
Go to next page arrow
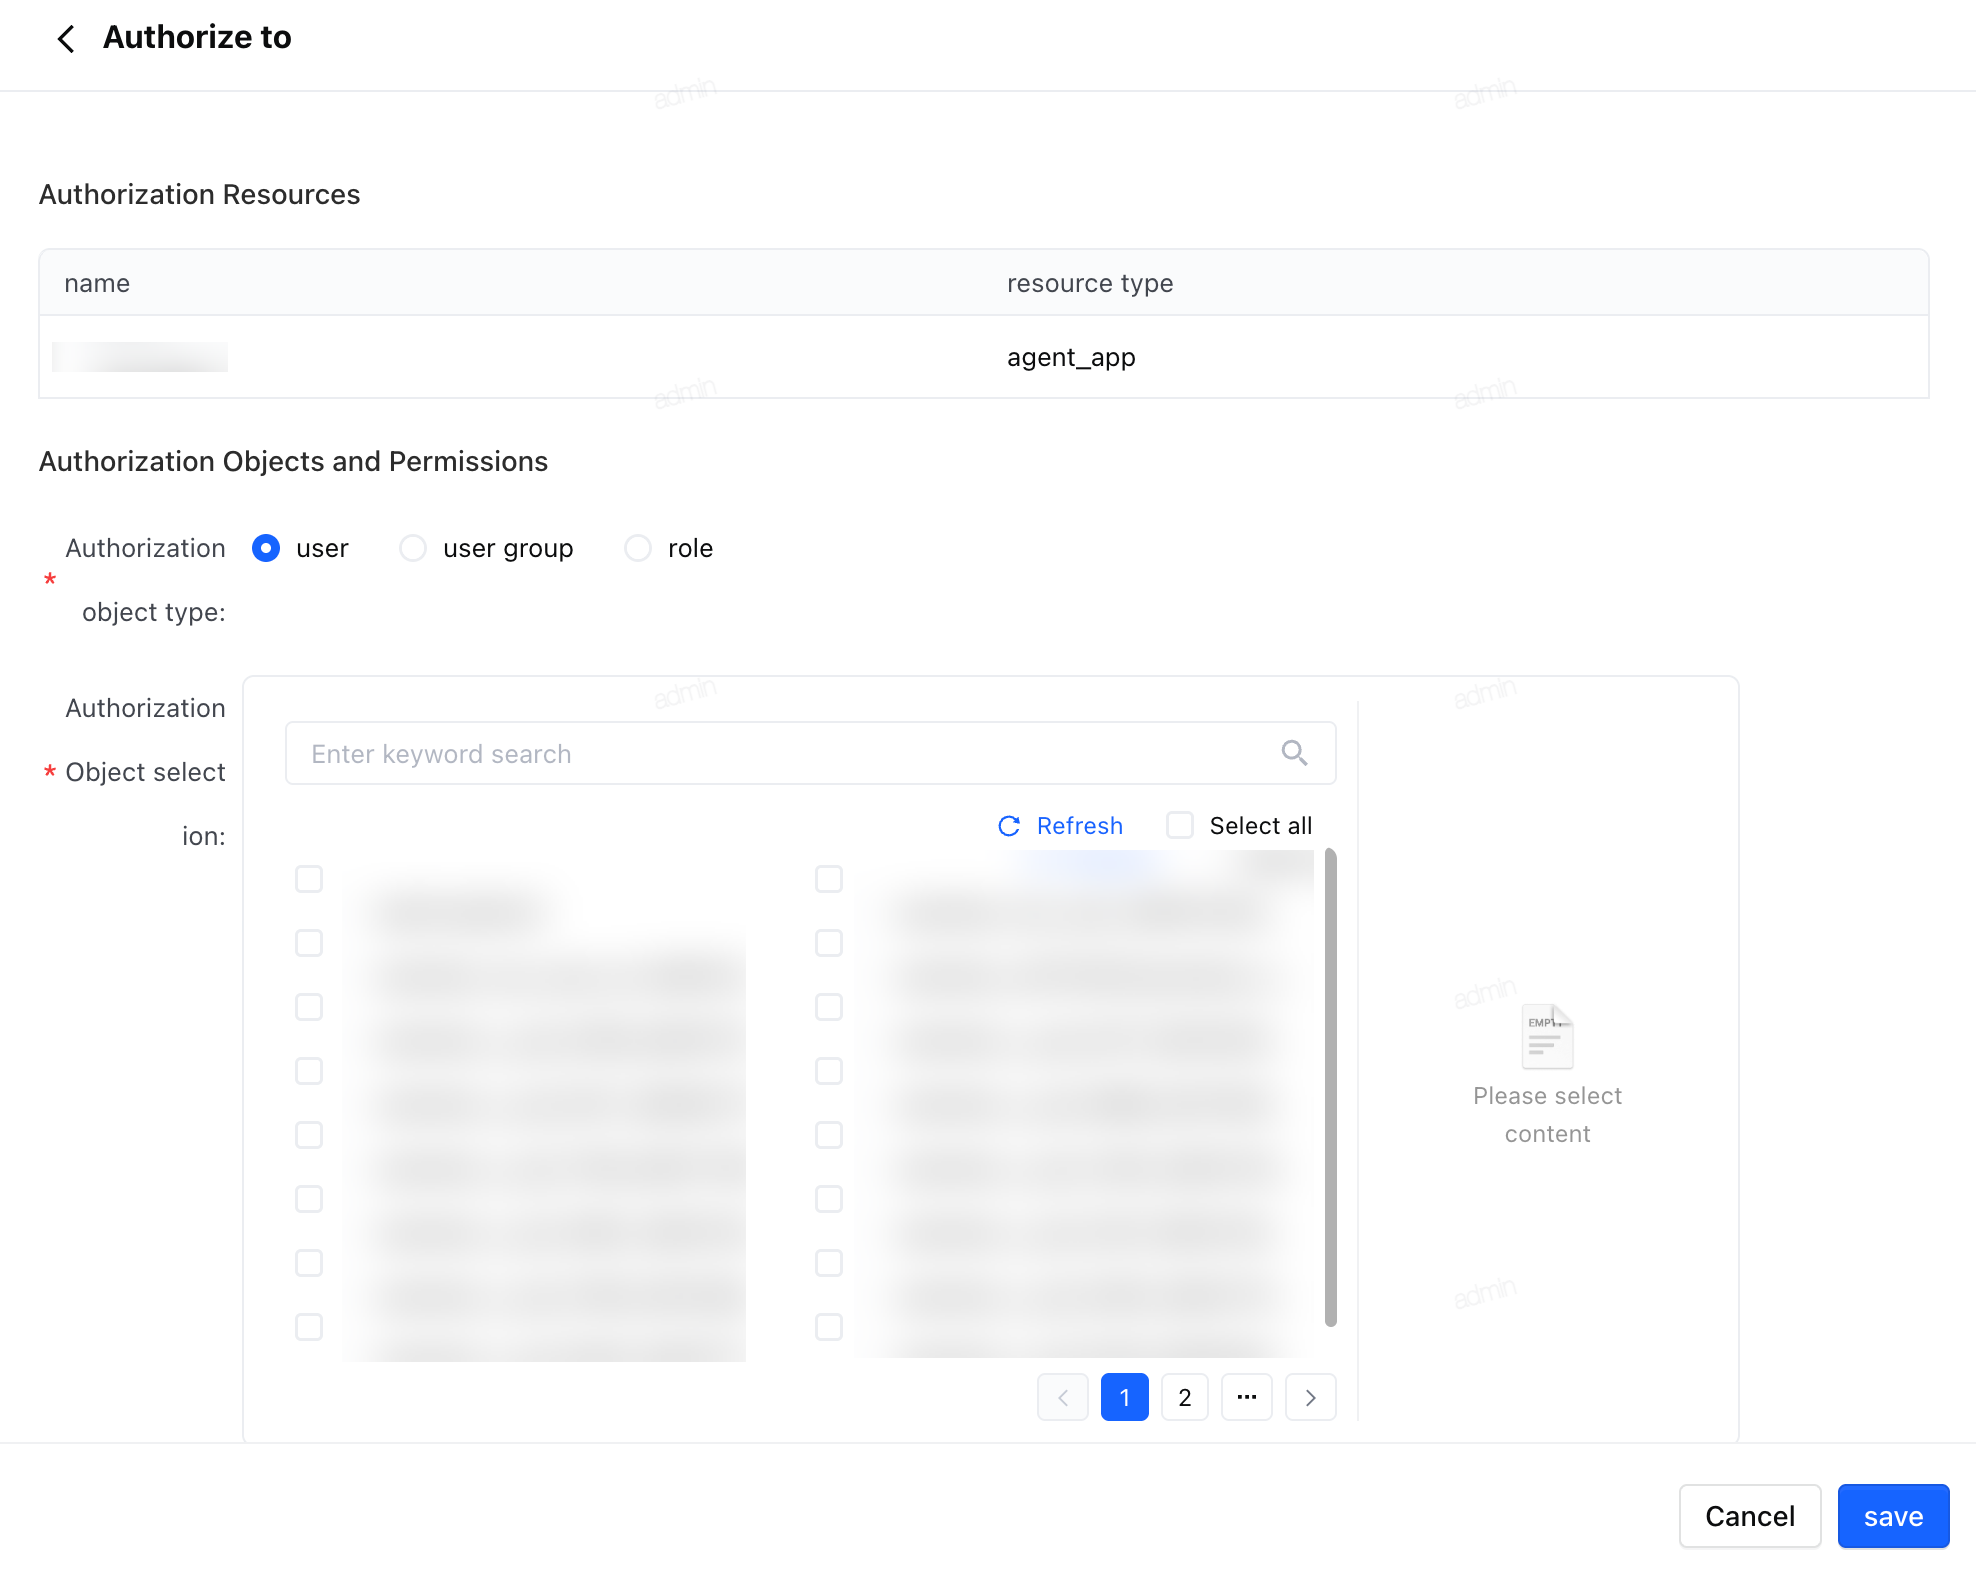point(1310,1397)
